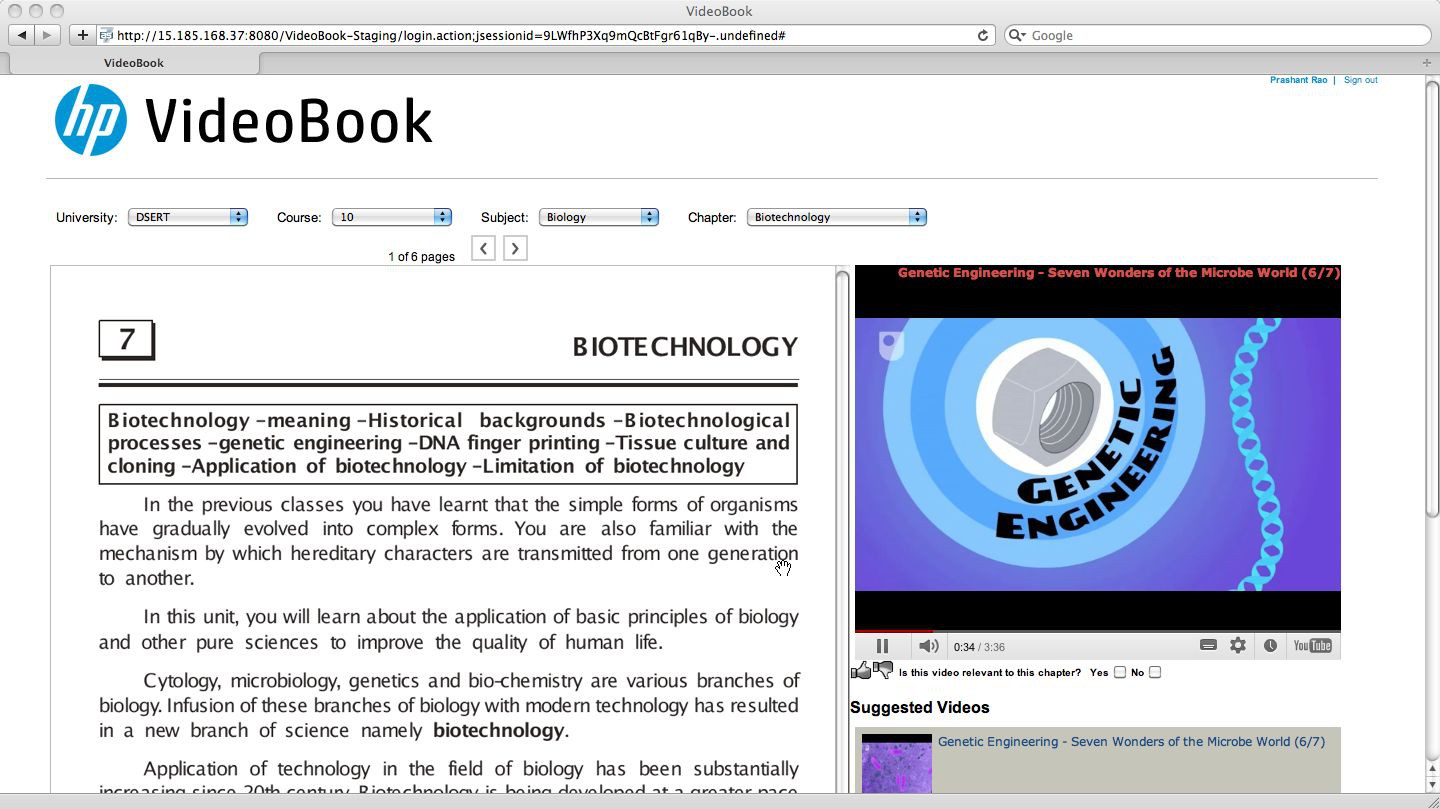The width and height of the screenshot is (1440, 809).
Task: Open video settings gear
Action: pos(1238,646)
